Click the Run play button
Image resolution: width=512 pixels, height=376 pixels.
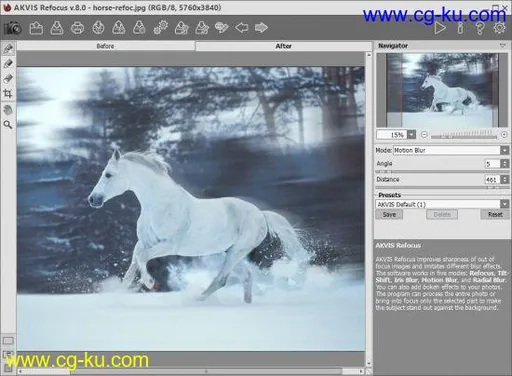coord(440,28)
